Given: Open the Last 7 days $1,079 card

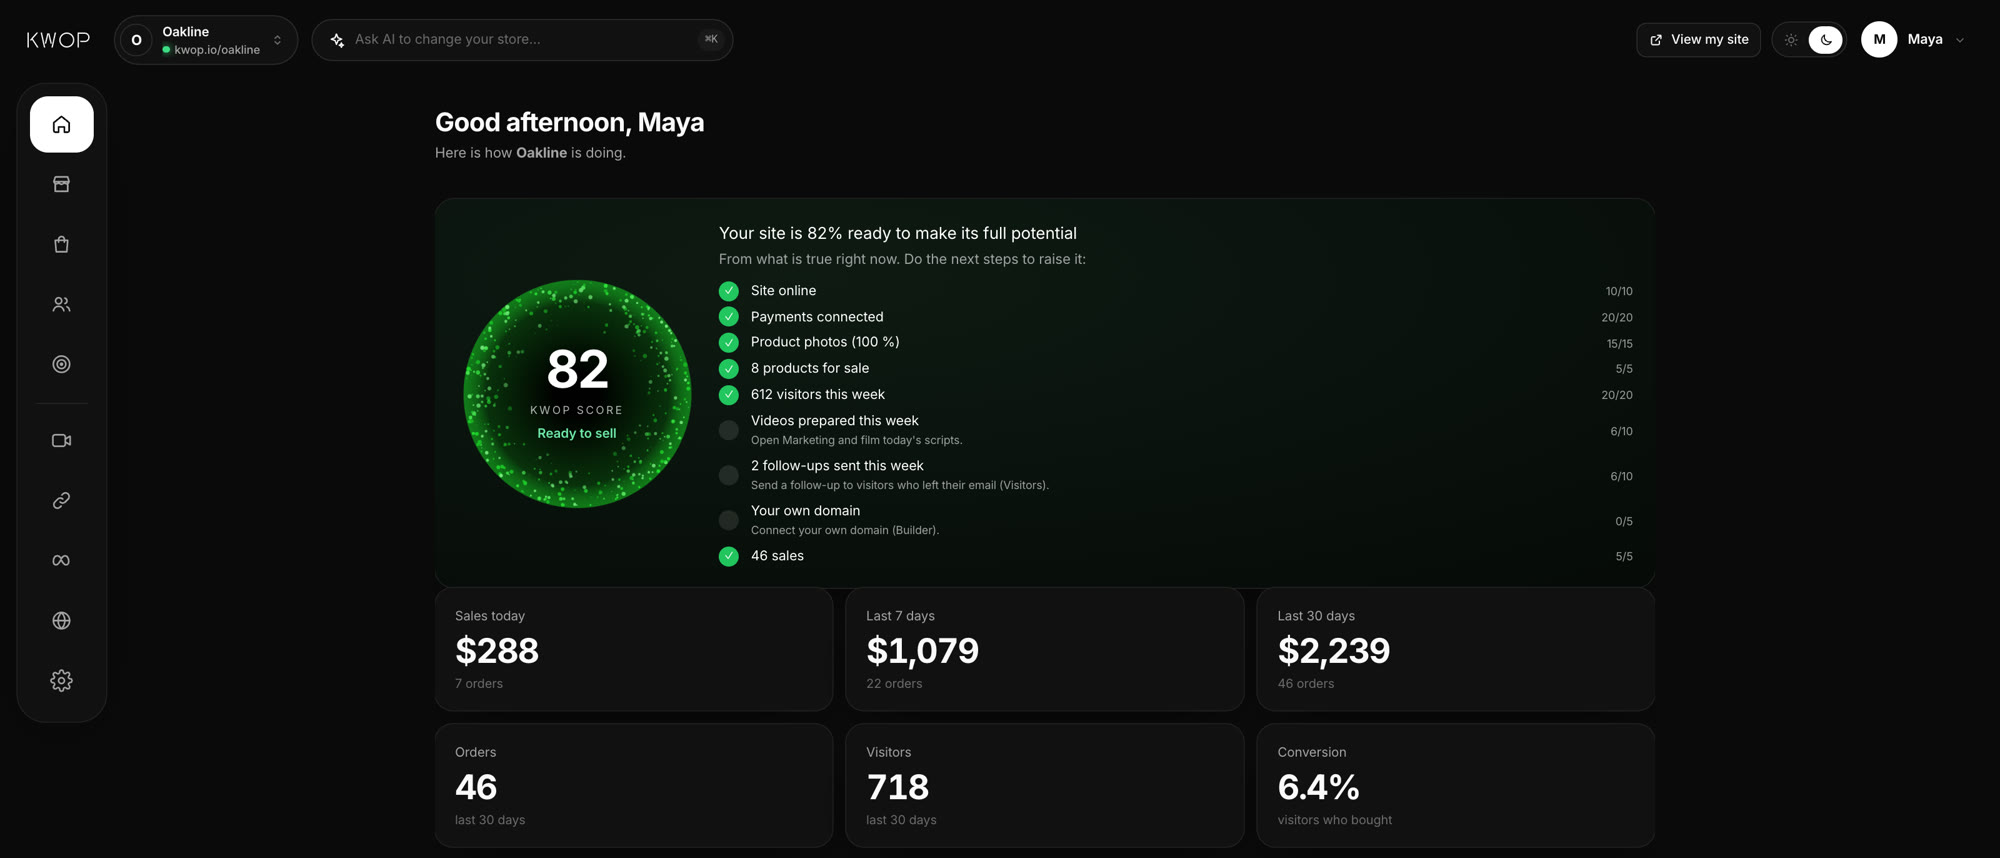Looking at the screenshot, I should point(1045,649).
